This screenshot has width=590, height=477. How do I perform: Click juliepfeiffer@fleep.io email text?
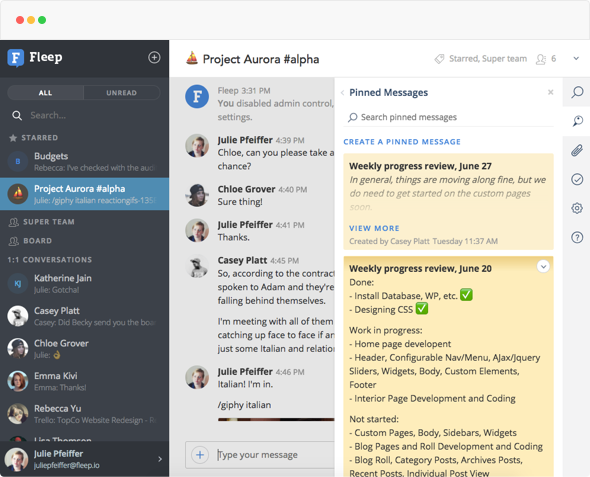click(67, 465)
